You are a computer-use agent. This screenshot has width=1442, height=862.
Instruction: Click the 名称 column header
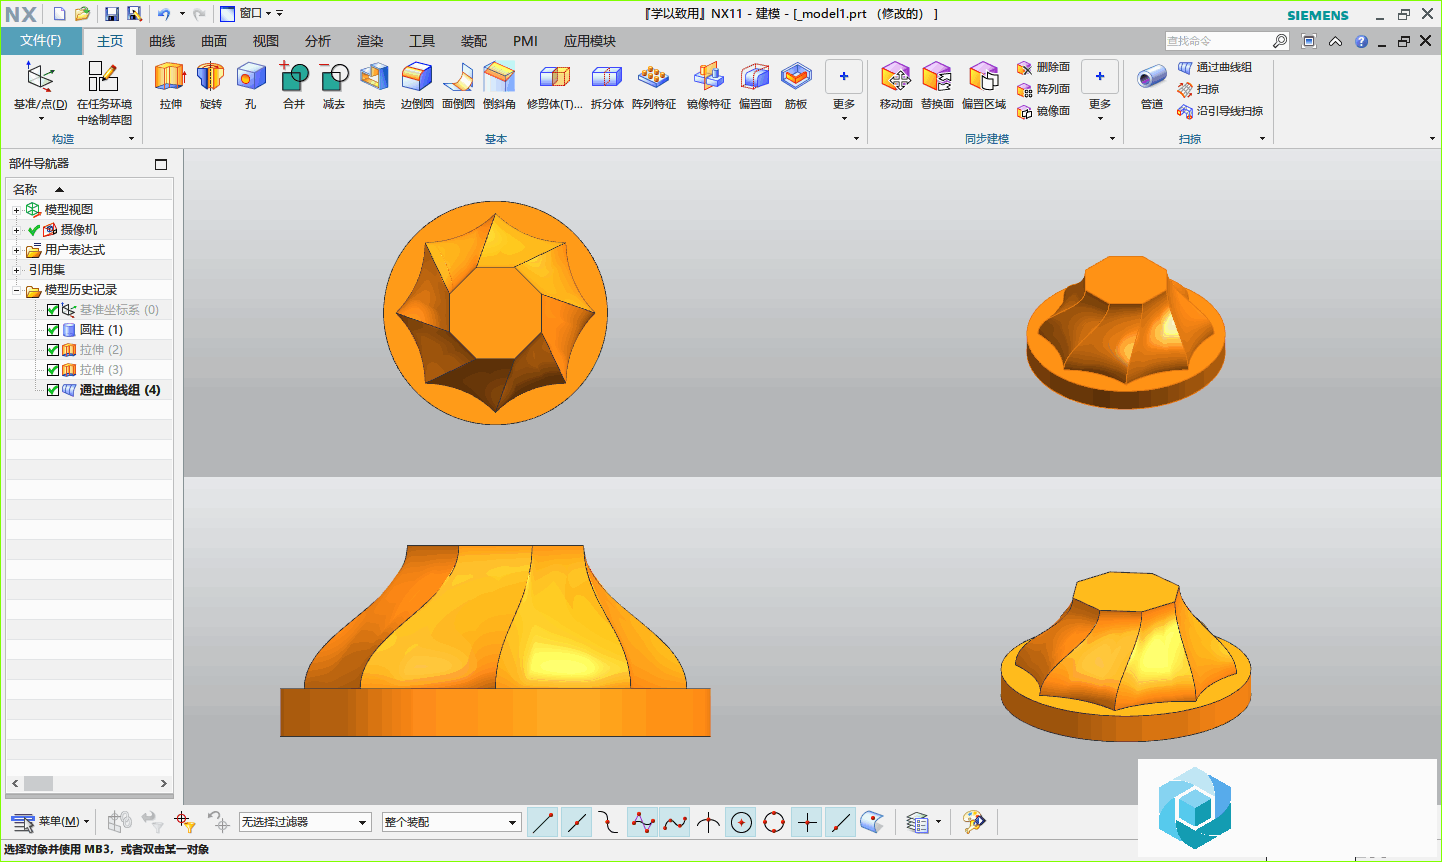pyautogui.click(x=89, y=189)
